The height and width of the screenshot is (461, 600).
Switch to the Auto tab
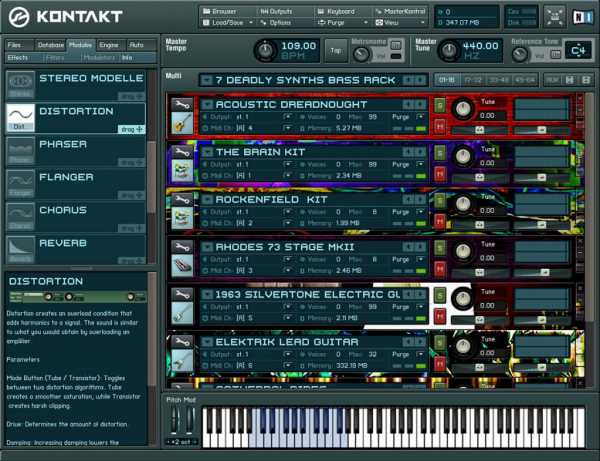(x=141, y=45)
